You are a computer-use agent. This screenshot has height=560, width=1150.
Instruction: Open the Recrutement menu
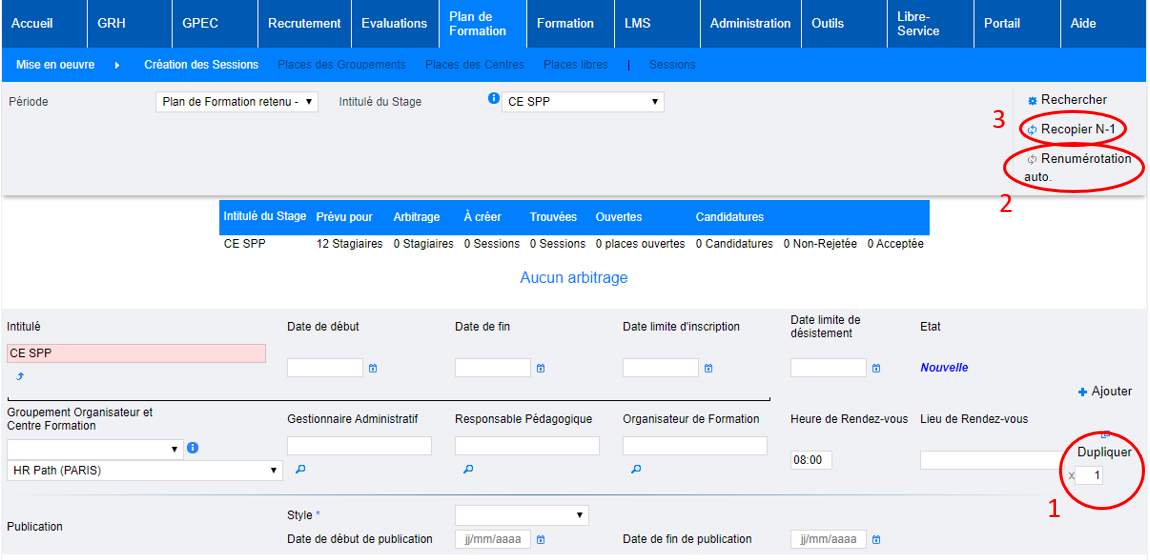point(304,23)
